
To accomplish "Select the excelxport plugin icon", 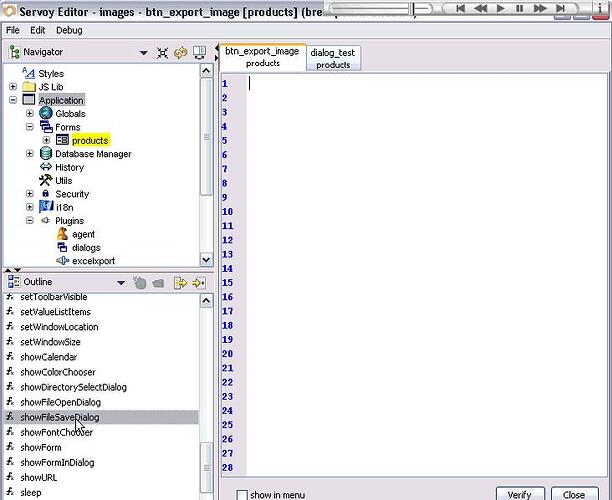I will coord(62,260).
